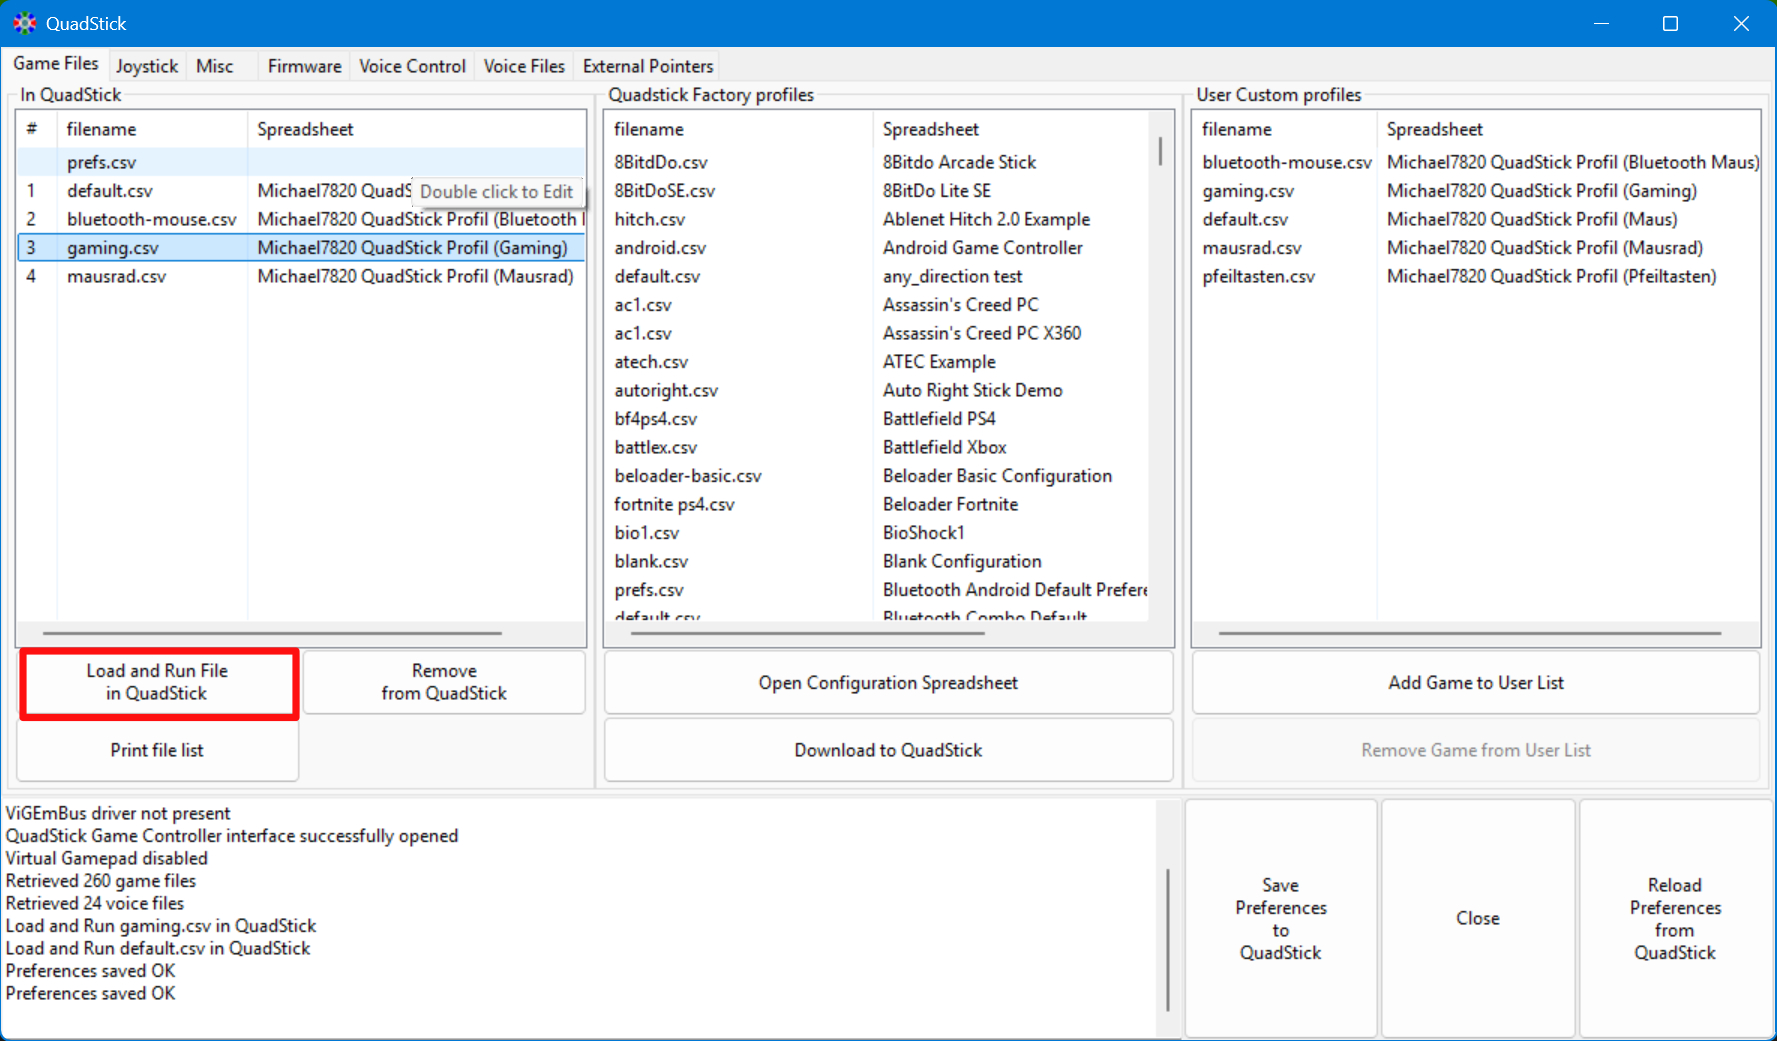Screen dimensions: 1777x1041
Task: Click the In QuadStick horizontal scrollbar
Action: coord(272,633)
